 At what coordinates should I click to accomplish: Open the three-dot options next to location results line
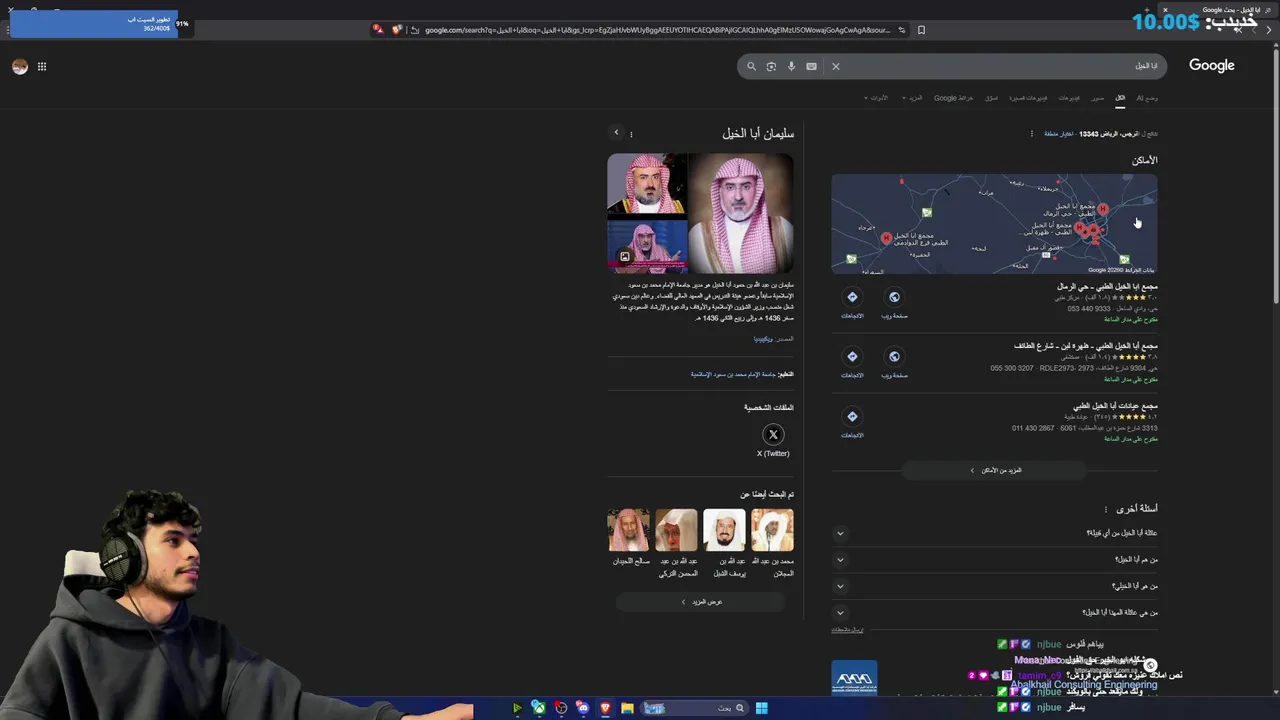[1032, 134]
